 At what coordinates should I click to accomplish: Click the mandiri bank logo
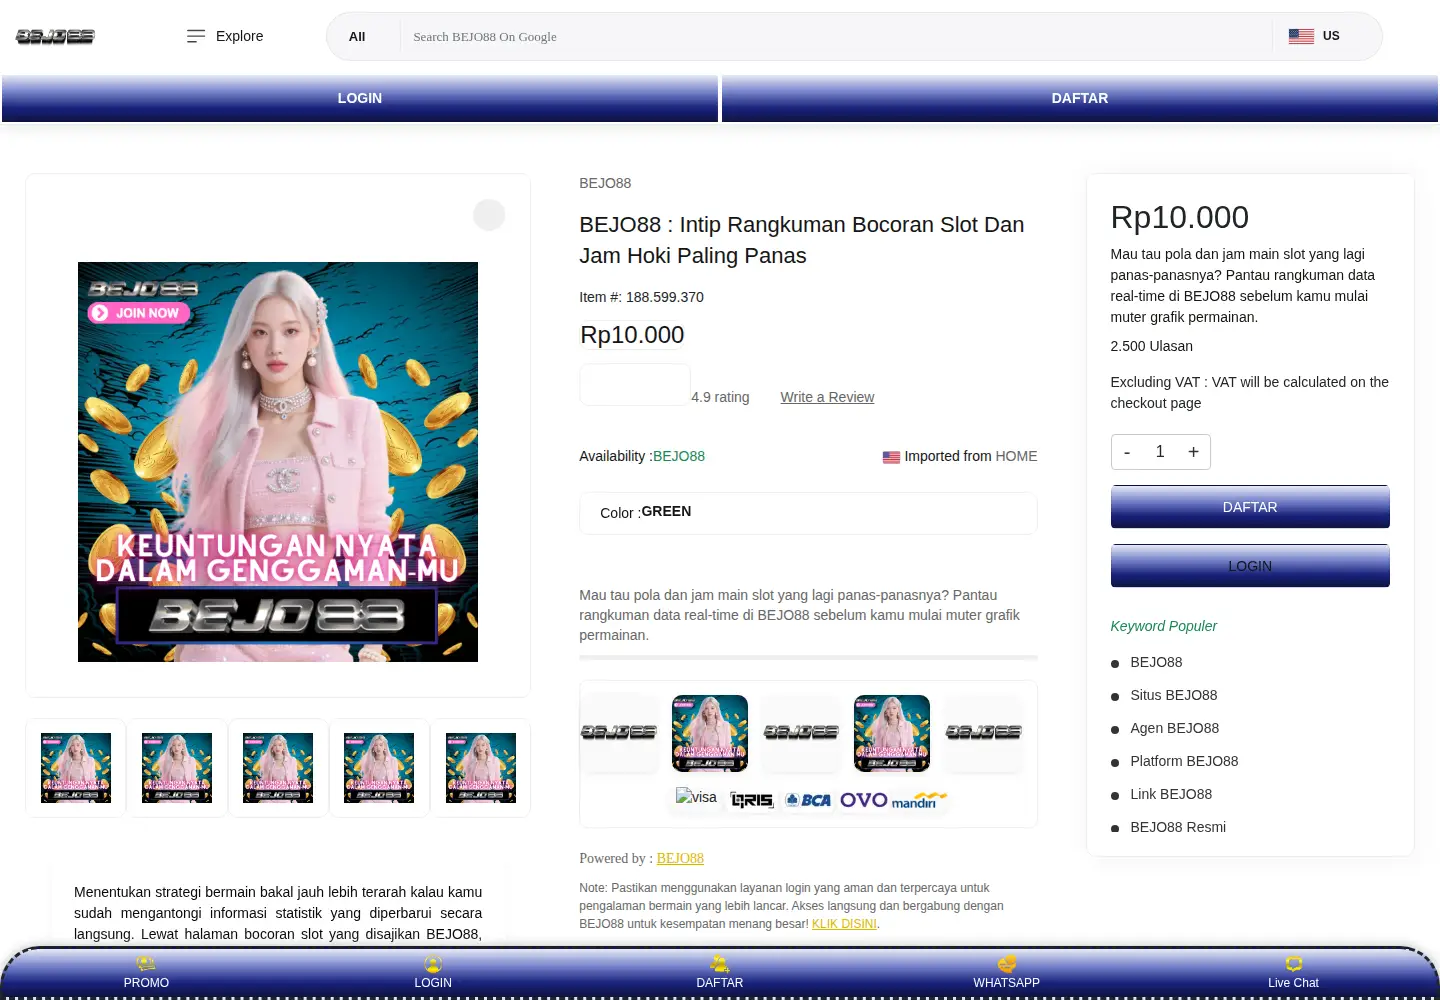[919, 800]
